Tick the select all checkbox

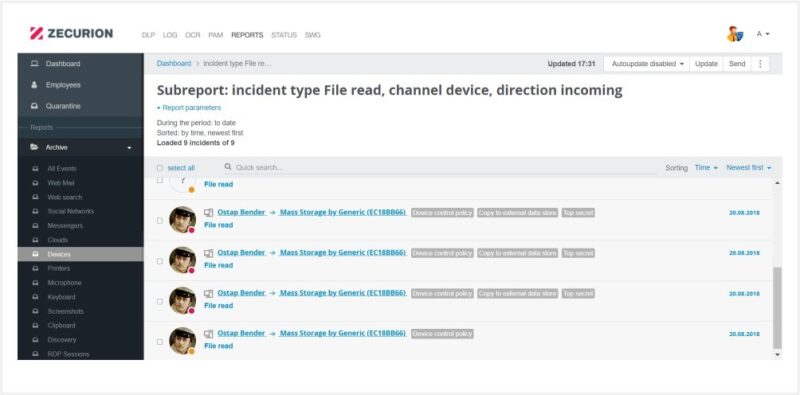tap(160, 168)
